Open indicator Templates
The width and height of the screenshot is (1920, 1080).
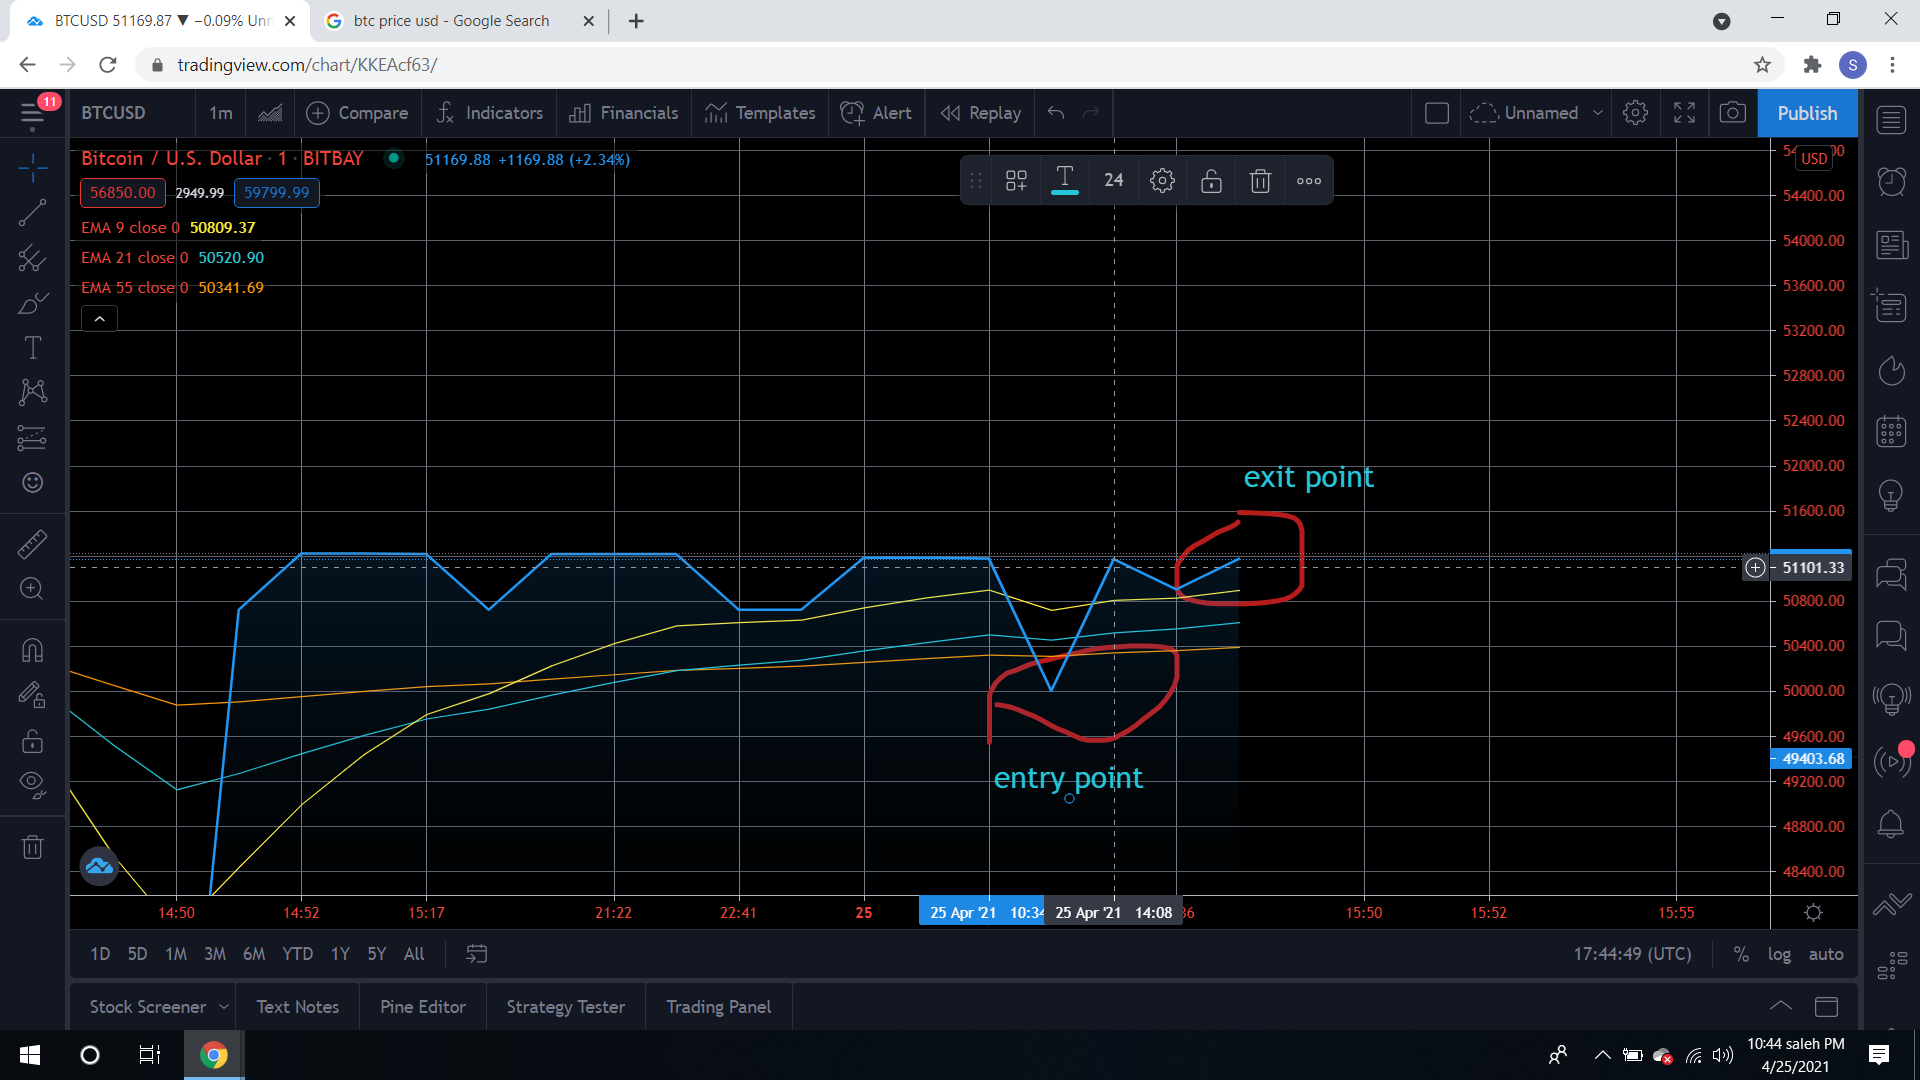(759, 113)
